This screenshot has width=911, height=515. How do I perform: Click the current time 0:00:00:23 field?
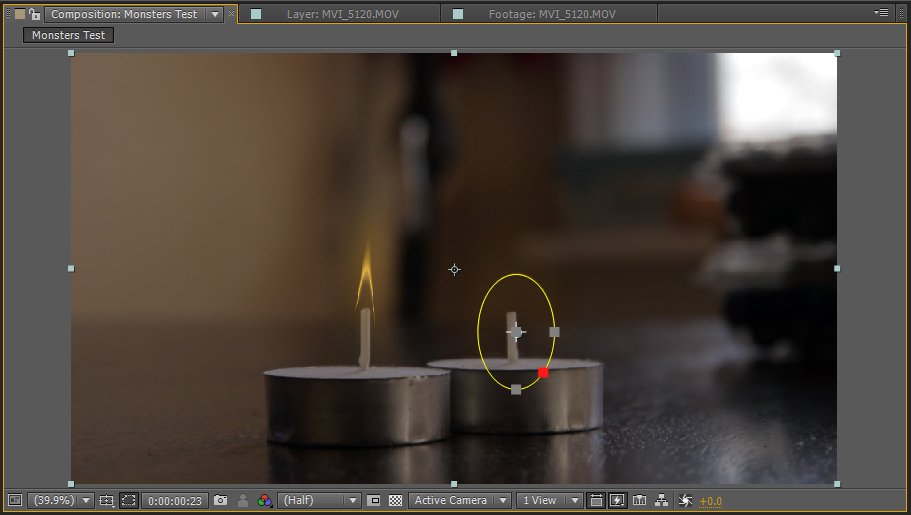(175, 500)
